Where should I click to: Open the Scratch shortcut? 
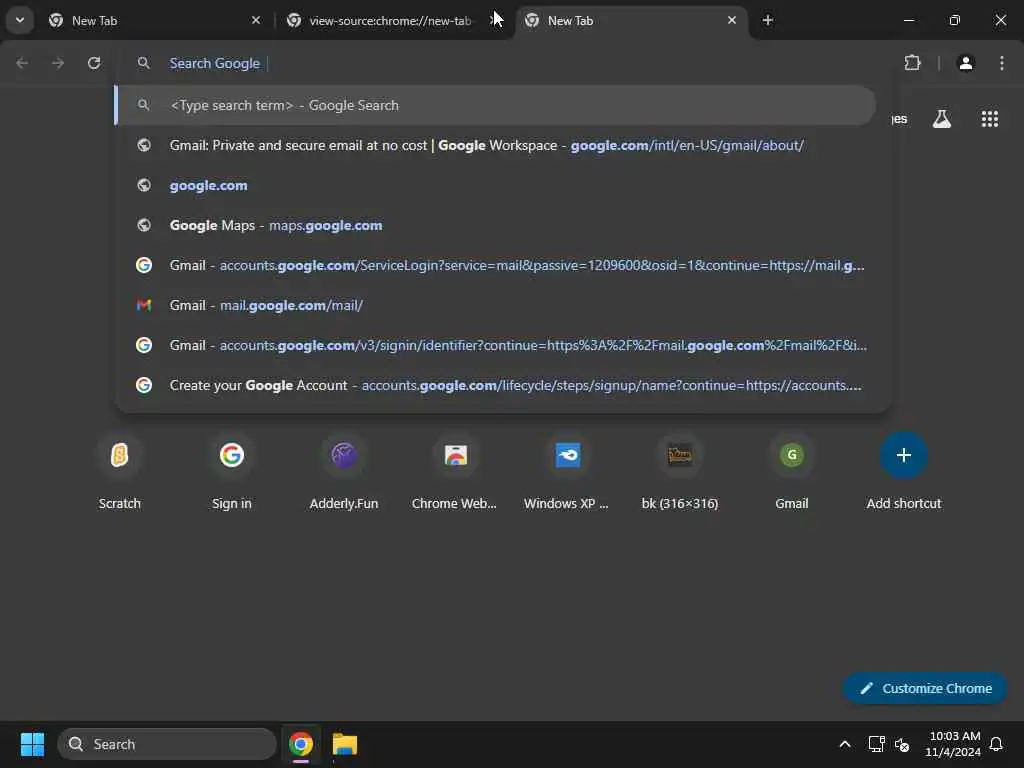coord(120,472)
